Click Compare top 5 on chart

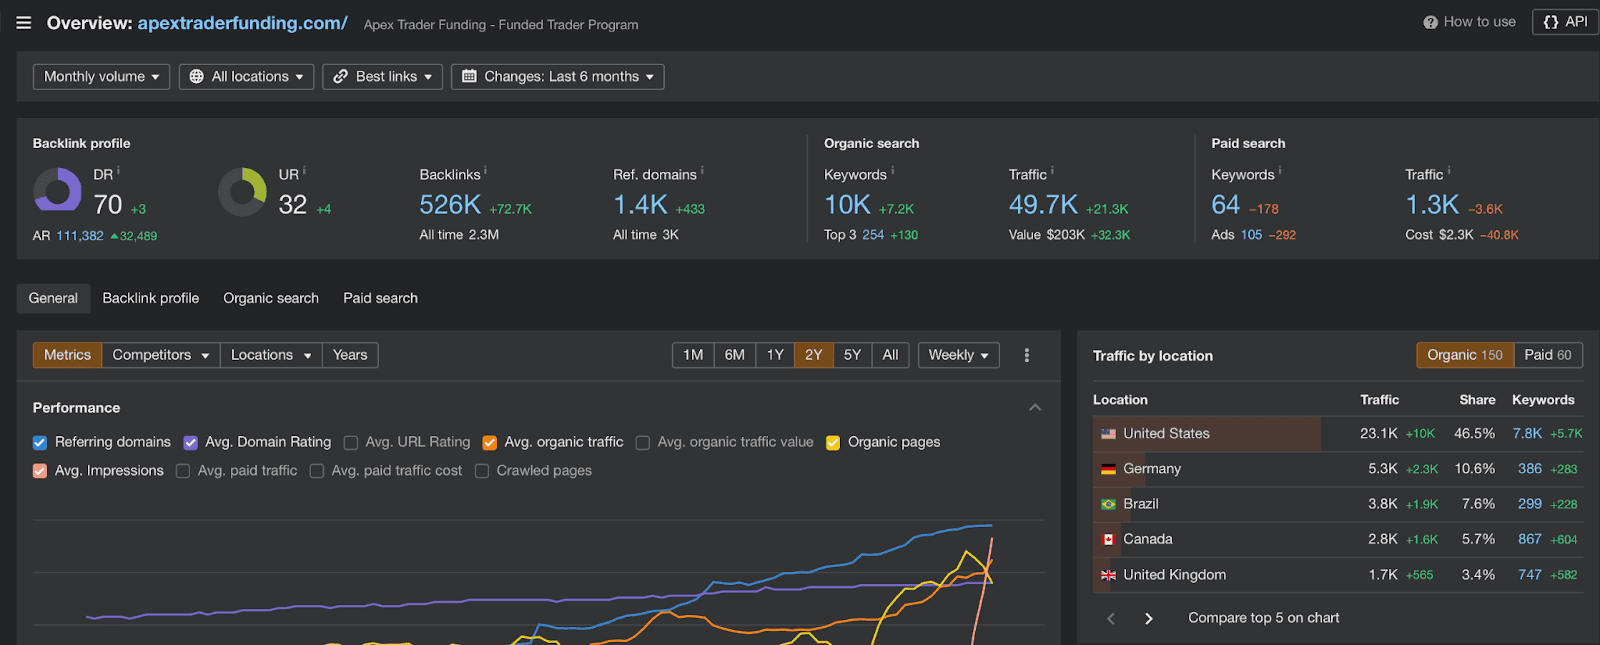pyautogui.click(x=1264, y=618)
